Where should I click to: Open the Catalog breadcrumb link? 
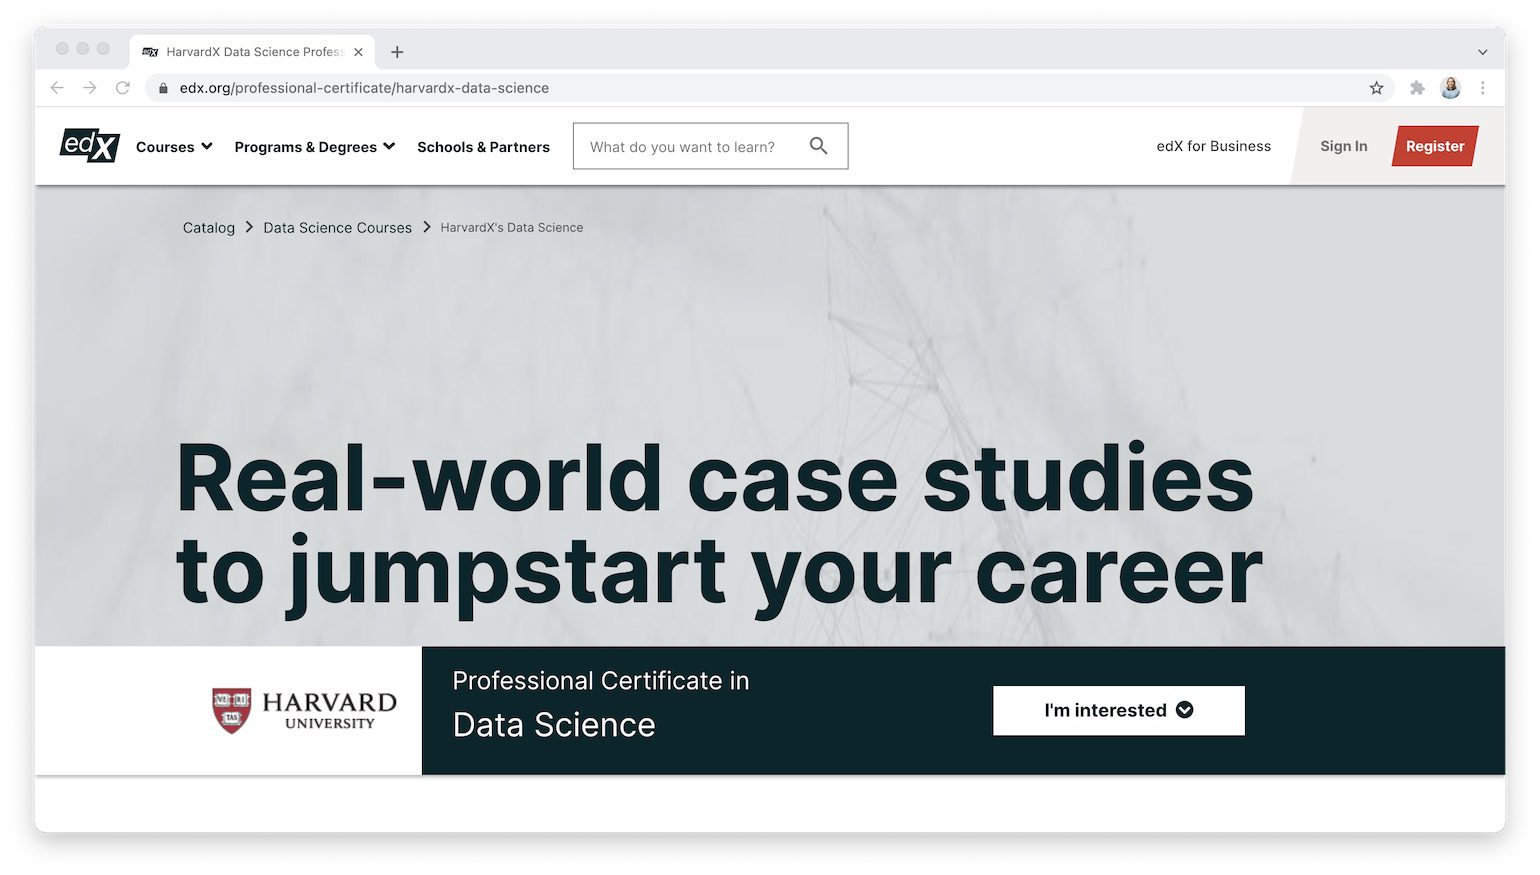[208, 227]
